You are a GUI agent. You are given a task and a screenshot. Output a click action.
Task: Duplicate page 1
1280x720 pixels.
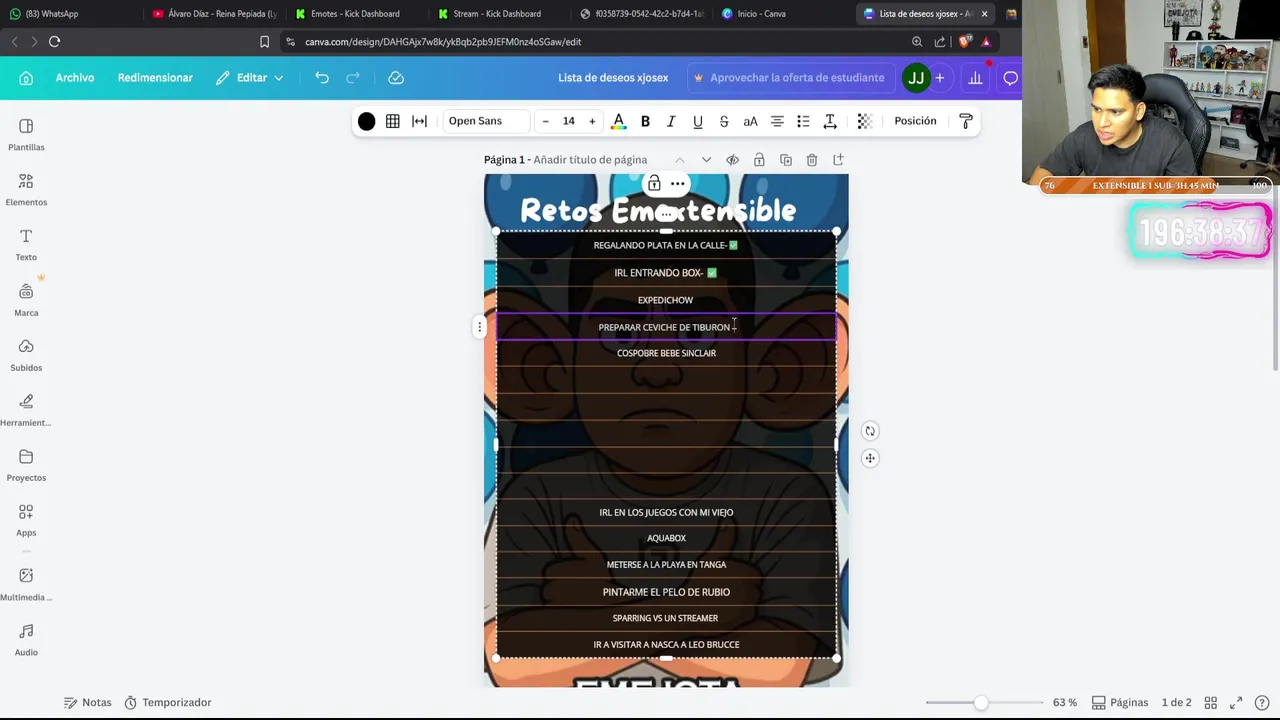tap(786, 160)
